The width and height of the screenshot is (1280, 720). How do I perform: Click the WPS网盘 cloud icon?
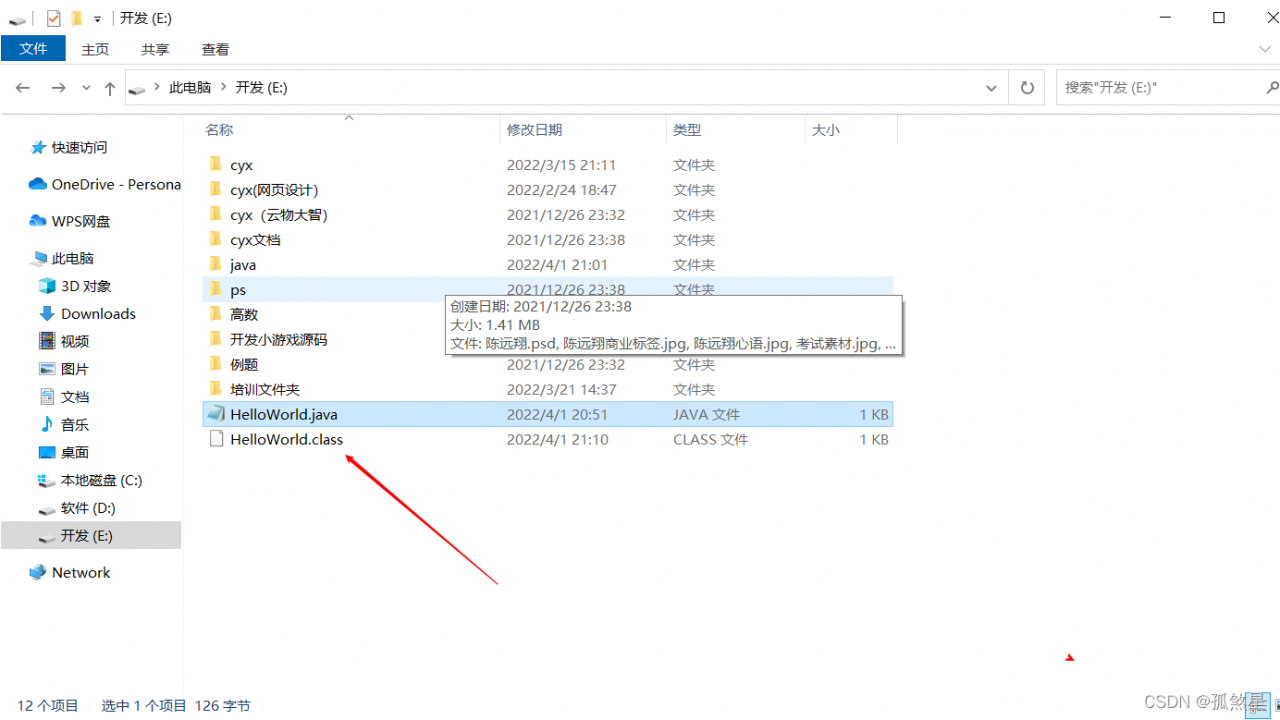click(38, 221)
